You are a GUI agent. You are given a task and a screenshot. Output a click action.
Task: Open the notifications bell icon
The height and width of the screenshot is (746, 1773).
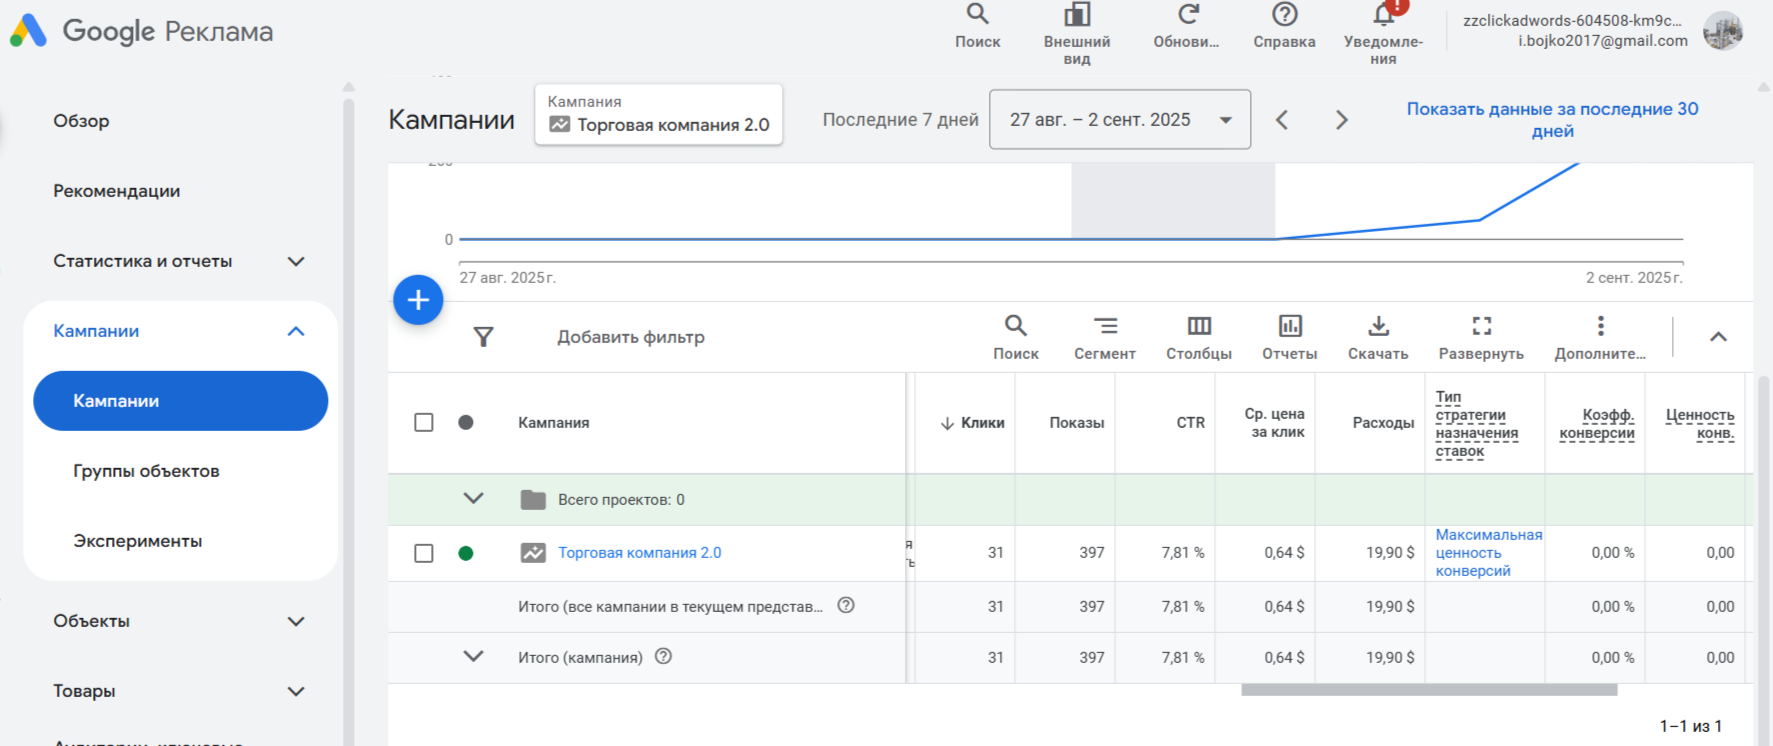1384,14
